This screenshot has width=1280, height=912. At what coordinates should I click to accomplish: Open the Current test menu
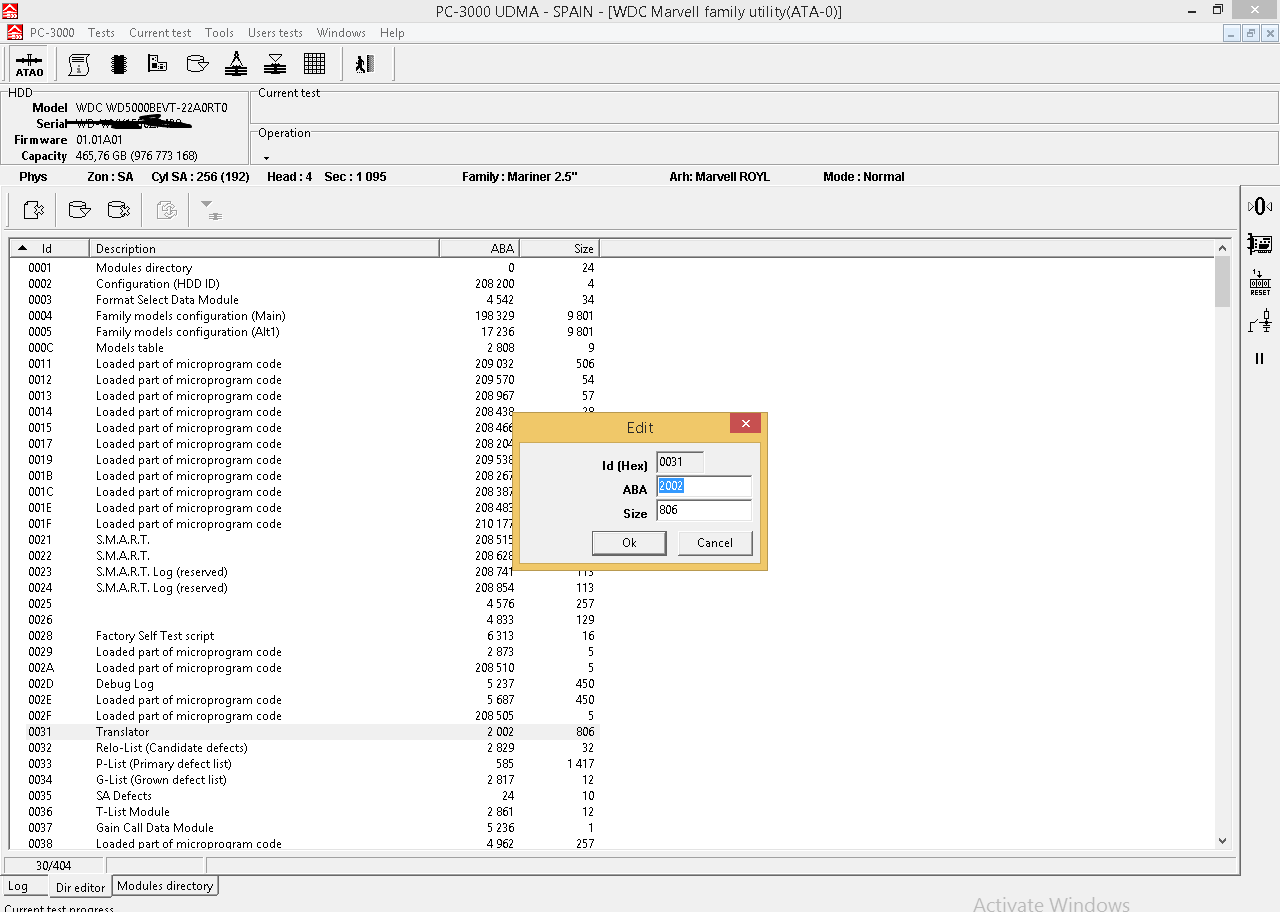(160, 33)
